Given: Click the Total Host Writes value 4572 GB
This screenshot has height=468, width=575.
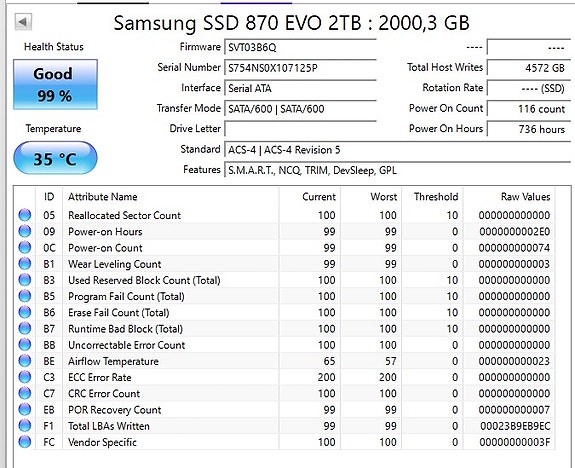Looking at the screenshot, I should click(x=529, y=68).
